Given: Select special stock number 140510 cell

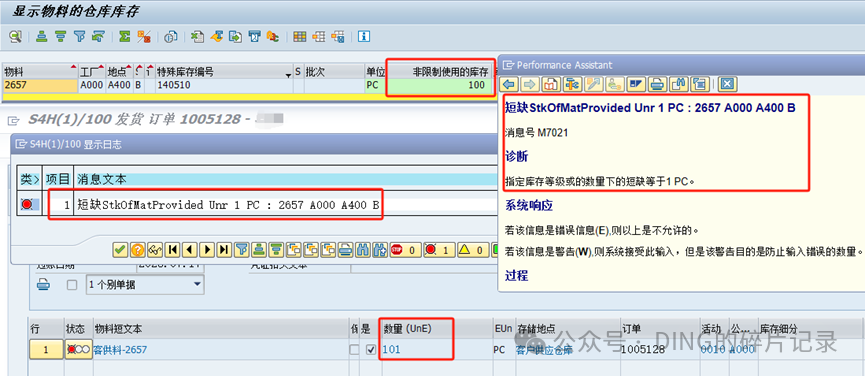Looking at the screenshot, I should 223,85.
